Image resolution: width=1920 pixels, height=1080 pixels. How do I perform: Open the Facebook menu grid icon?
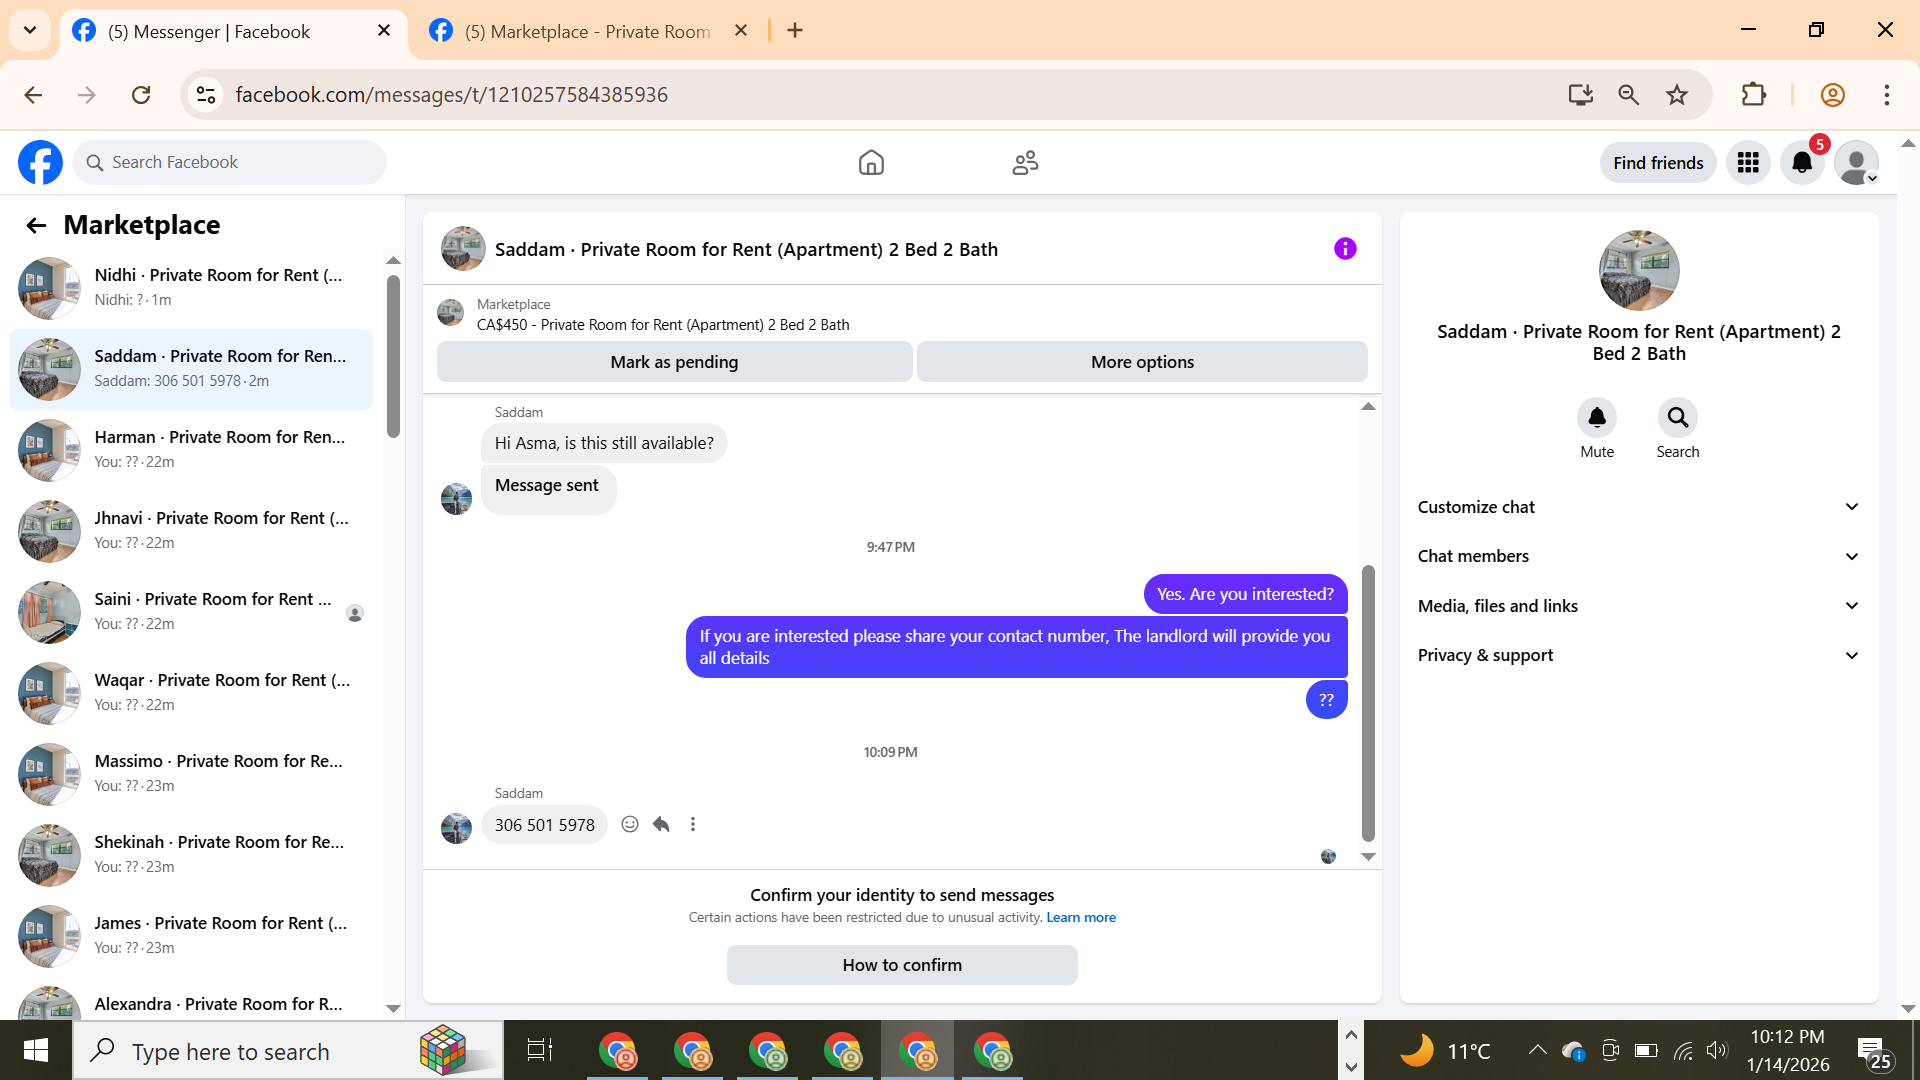[x=1748, y=162]
